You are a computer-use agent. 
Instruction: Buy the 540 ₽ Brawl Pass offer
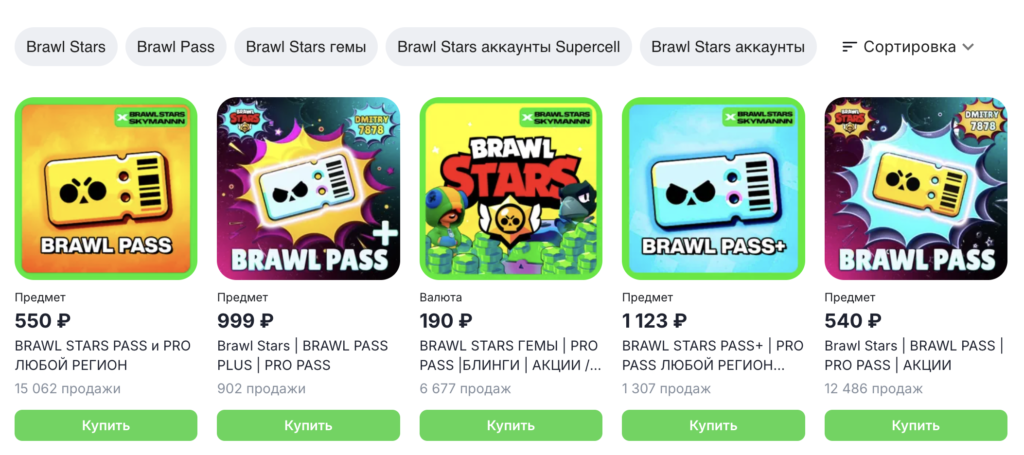(916, 426)
